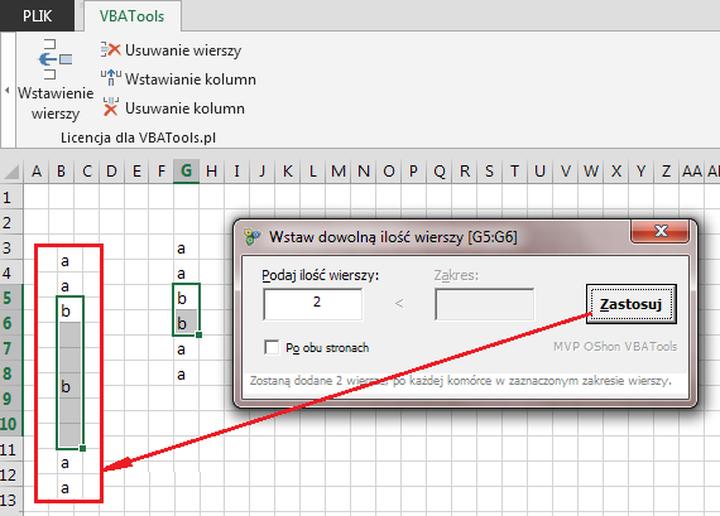Click the Podaj ilość wierszy input field
Image resolution: width=720 pixels, height=516 pixels.
(313, 304)
